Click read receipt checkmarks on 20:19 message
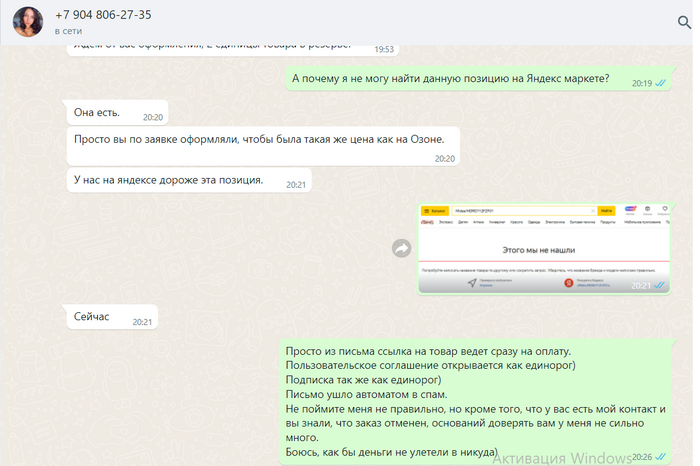The width and height of the screenshot is (700, 466). click(x=660, y=84)
